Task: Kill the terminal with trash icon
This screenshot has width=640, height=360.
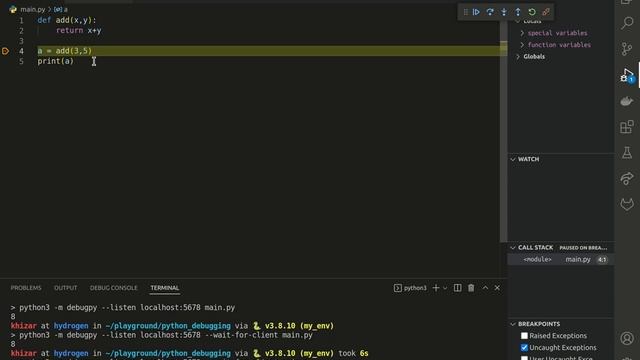Action: tap(471, 288)
